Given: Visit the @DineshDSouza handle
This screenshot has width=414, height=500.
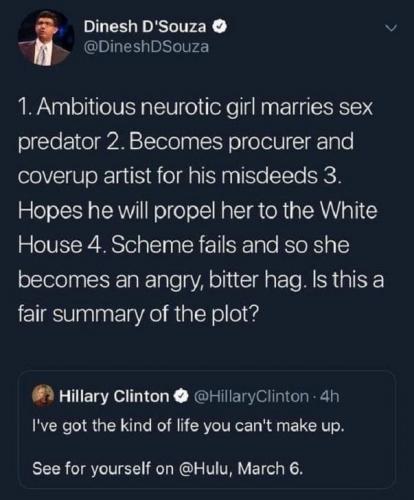Looking at the screenshot, I should [x=147, y=47].
